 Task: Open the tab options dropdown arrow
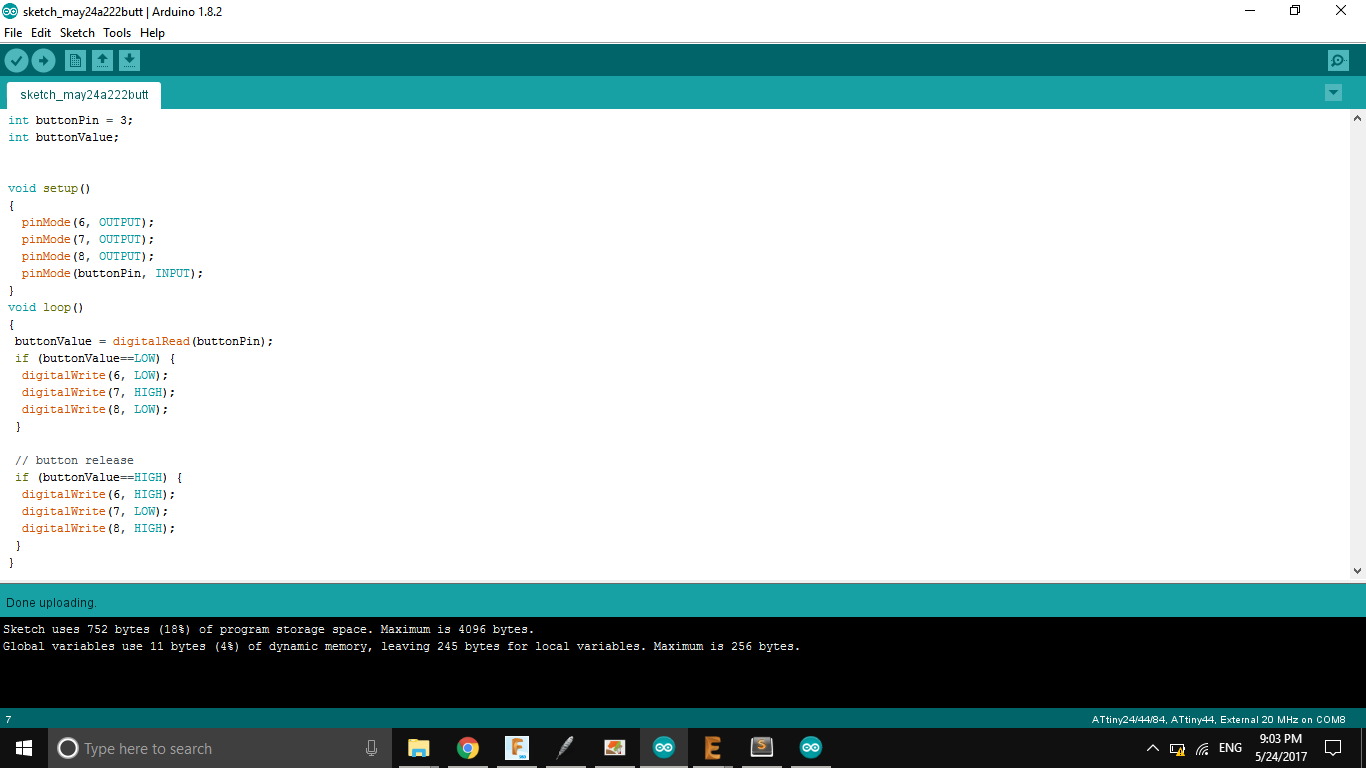1333,93
